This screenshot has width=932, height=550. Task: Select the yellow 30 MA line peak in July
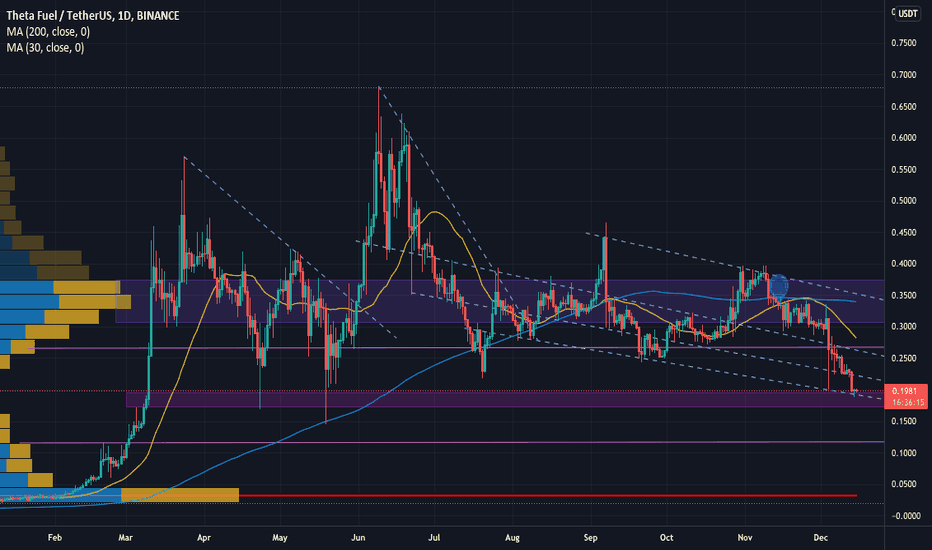436,212
